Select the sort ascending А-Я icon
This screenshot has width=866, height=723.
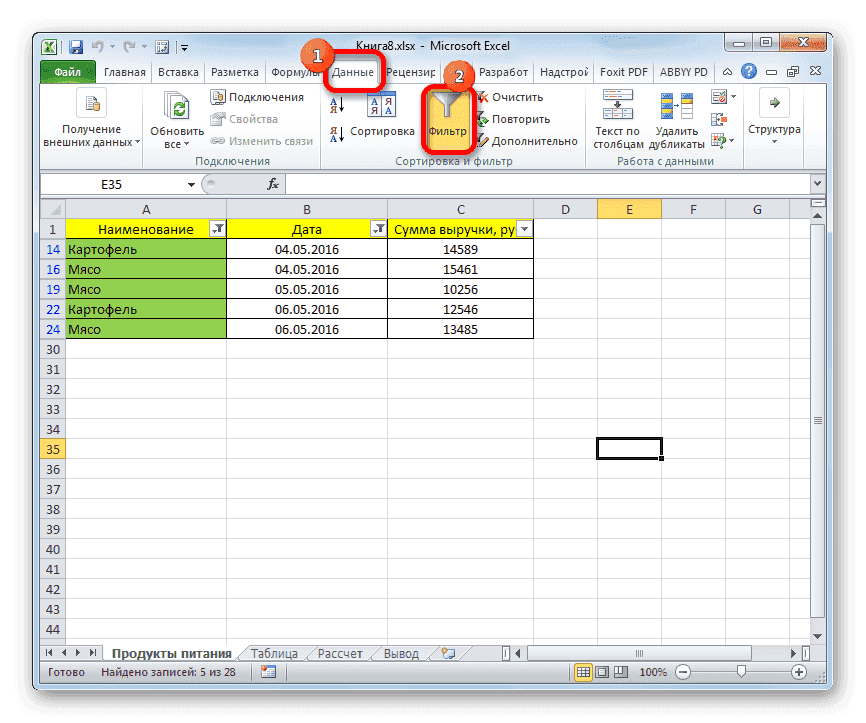tap(335, 105)
